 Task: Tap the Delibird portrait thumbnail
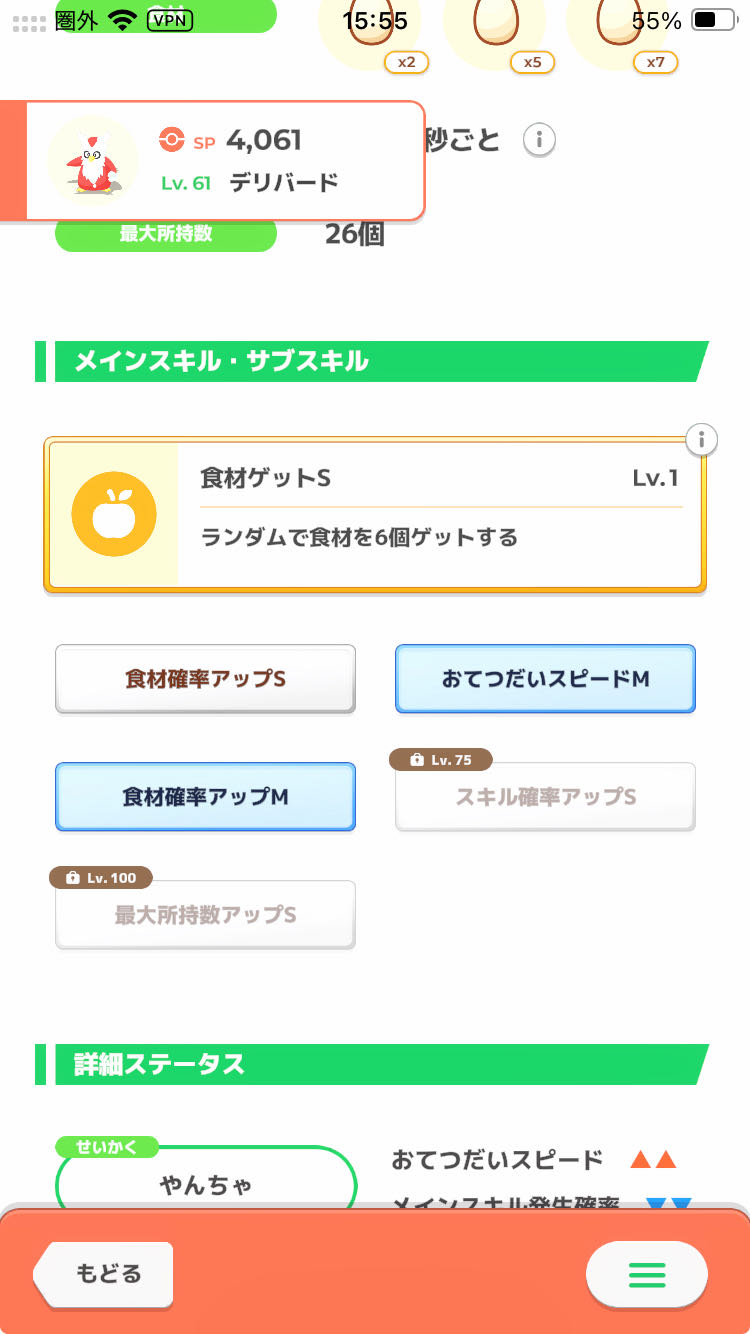(x=91, y=158)
